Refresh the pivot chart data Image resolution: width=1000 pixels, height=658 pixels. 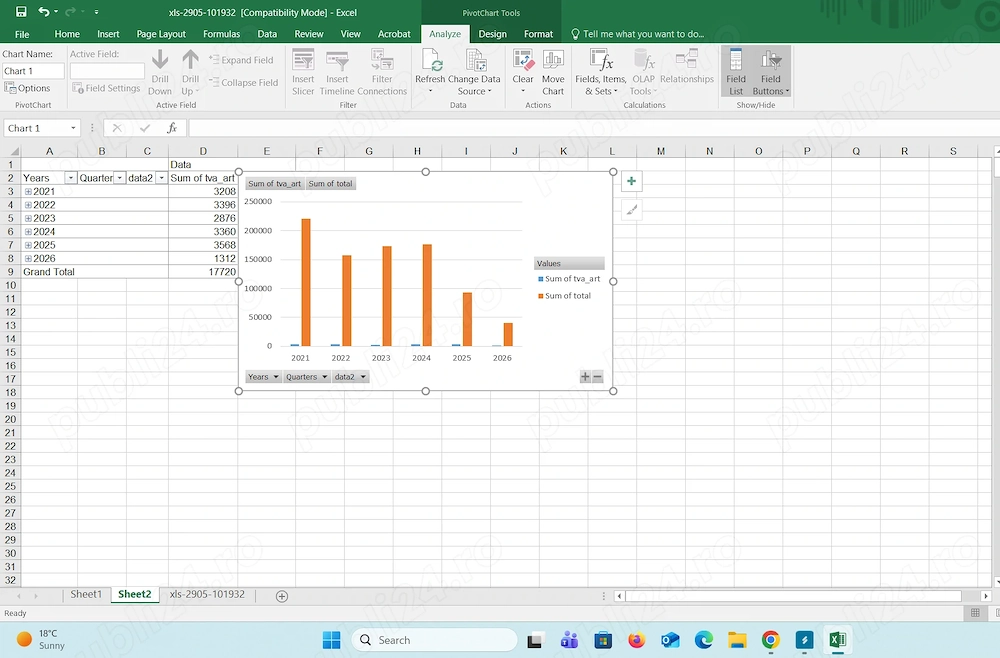pos(430,72)
